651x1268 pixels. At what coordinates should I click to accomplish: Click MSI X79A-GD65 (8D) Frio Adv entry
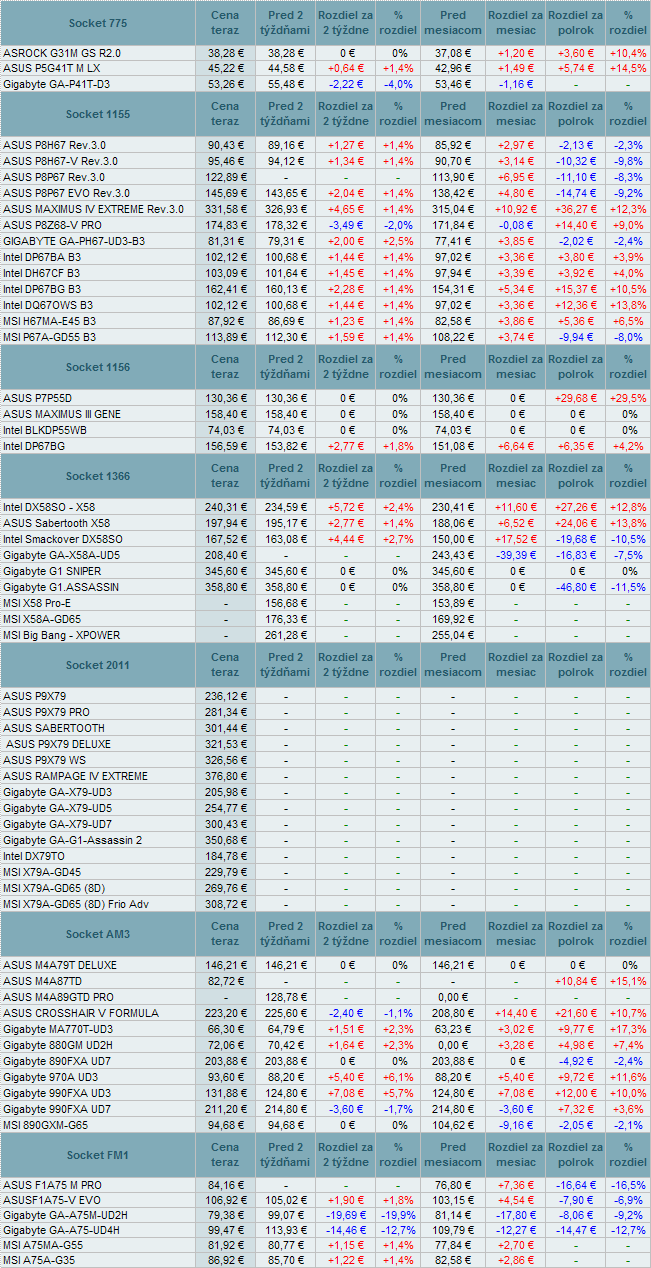(x=75, y=904)
